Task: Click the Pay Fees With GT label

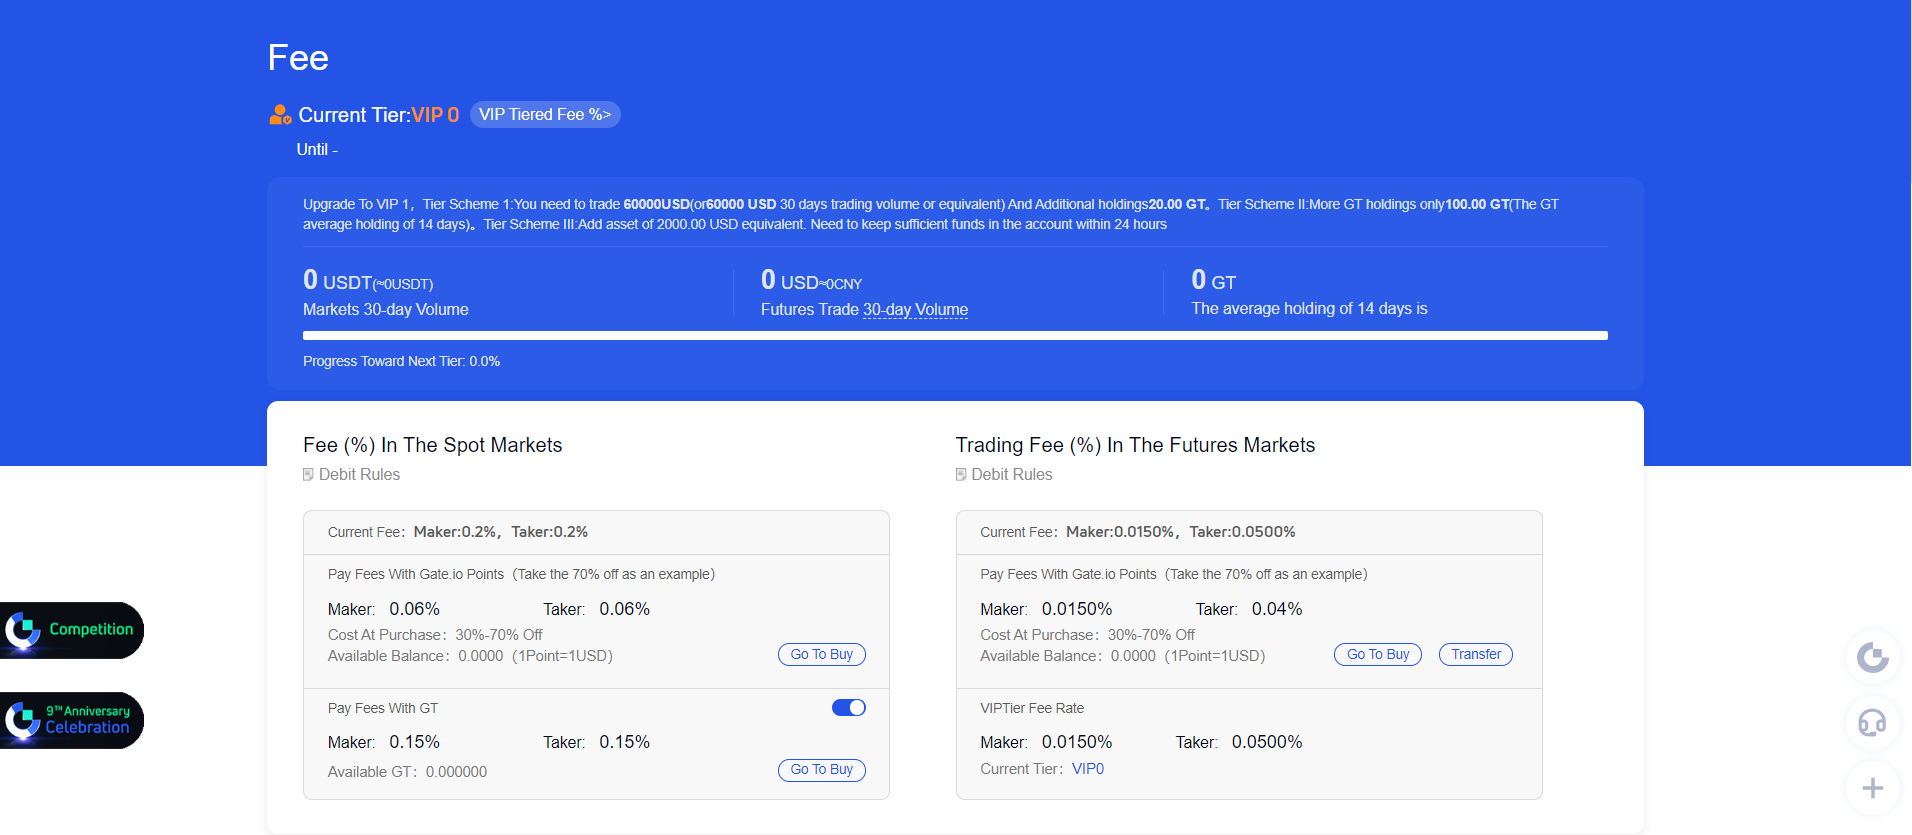Action: (x=383, y=708)
